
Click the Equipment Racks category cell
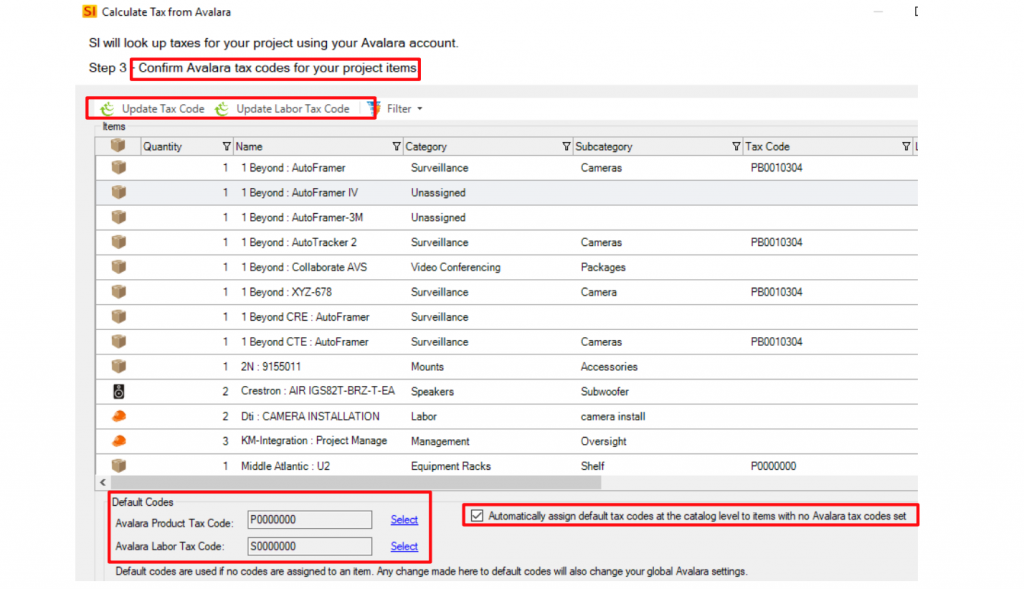pos(451,466)
